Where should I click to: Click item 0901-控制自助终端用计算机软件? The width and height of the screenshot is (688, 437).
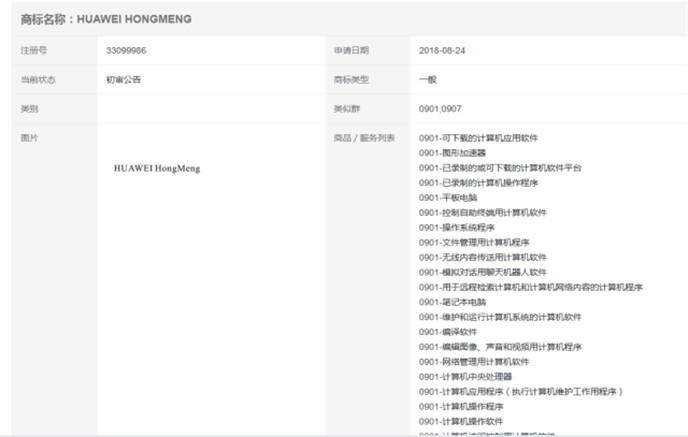pyautogui.click(x=483, y=213)
